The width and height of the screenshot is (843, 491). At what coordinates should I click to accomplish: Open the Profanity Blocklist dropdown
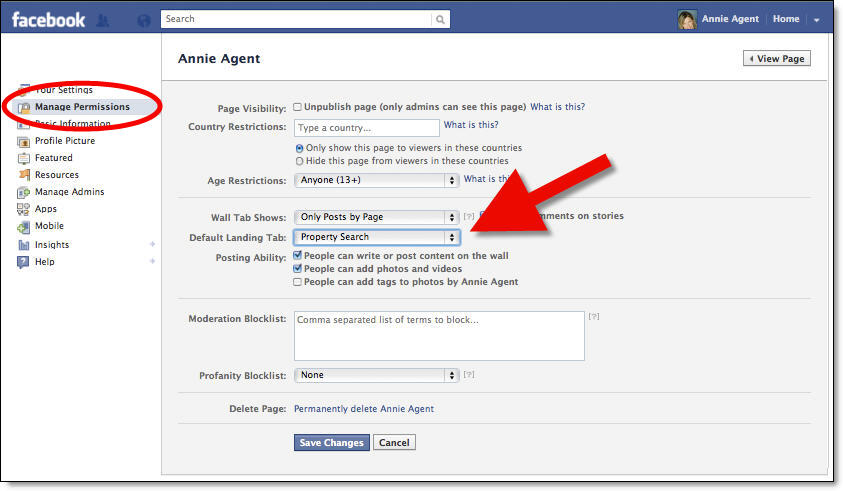click(x=376, y=375)
